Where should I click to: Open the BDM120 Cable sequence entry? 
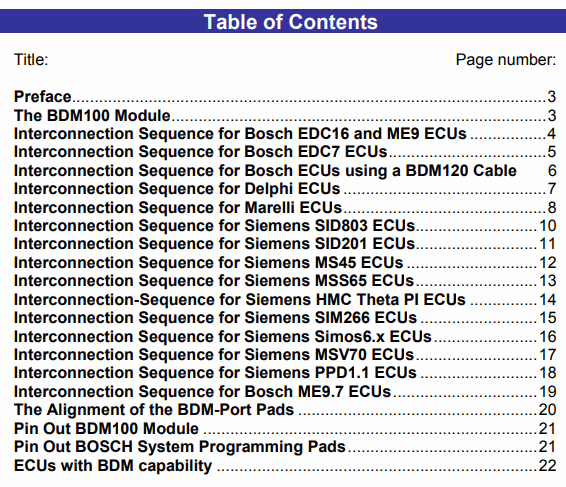tap(285, 170)
